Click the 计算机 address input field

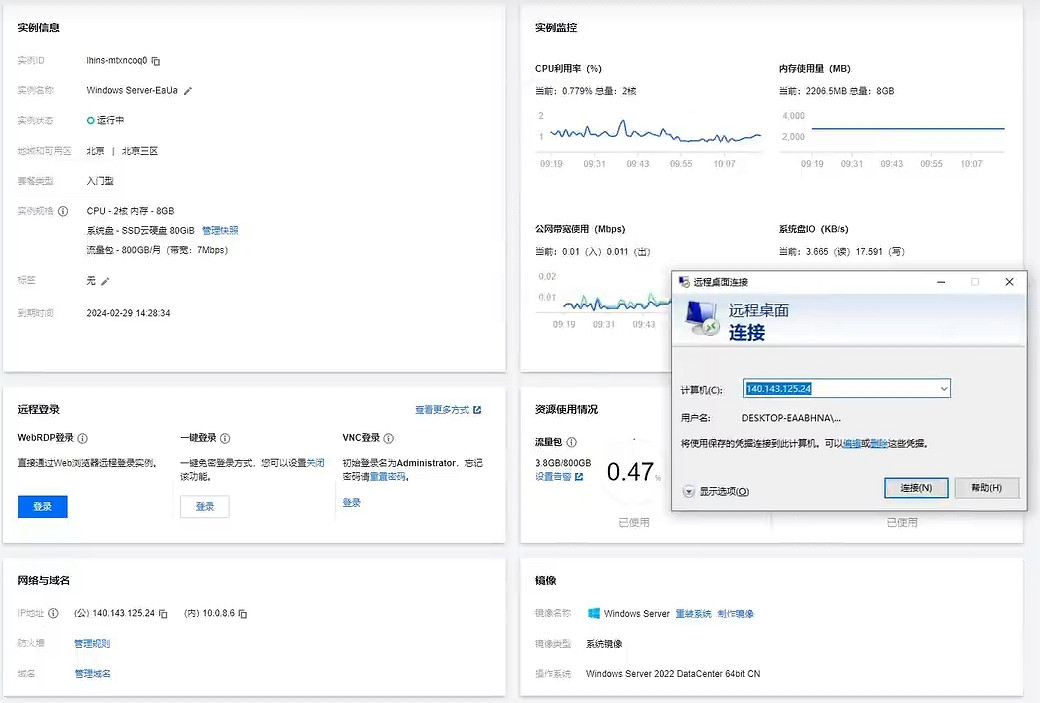(x=838, y=388)
